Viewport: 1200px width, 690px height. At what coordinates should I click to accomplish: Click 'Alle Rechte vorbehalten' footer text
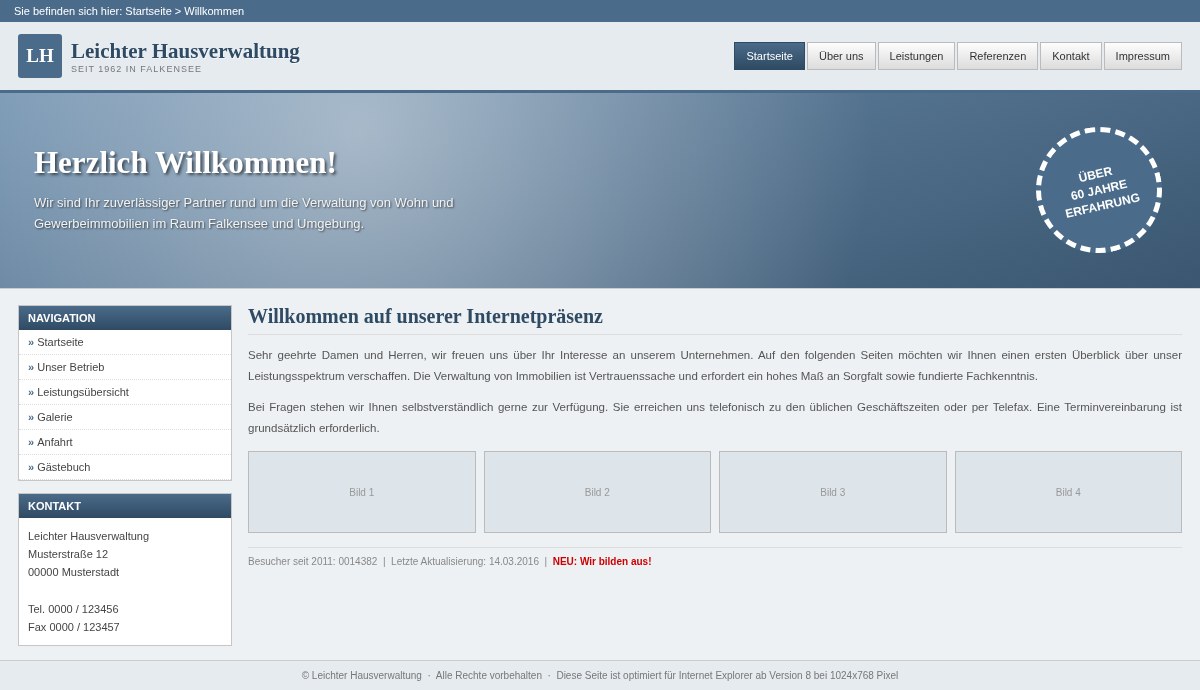489,676
